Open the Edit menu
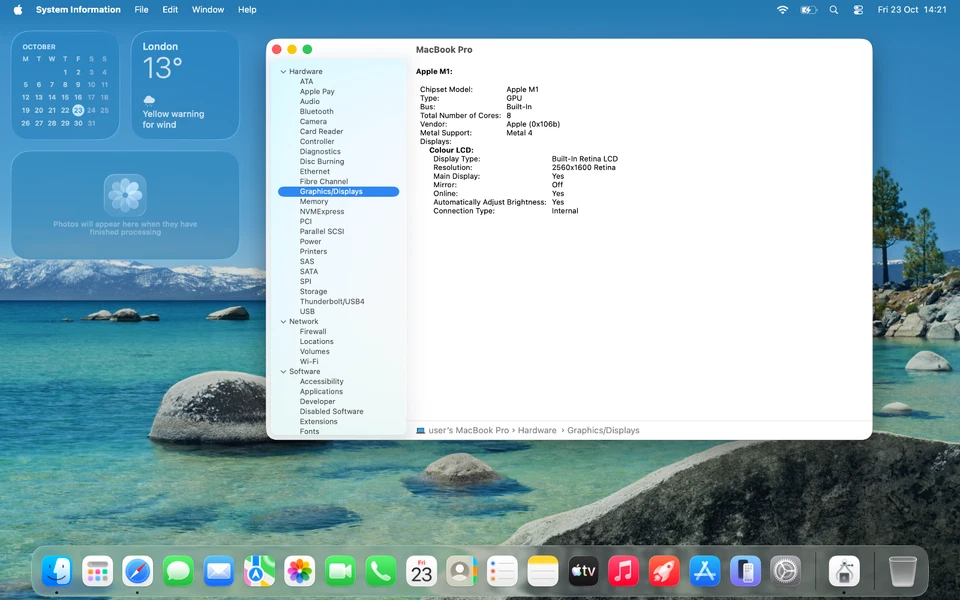This screenshot has height=600, width=960. point(170,10)
